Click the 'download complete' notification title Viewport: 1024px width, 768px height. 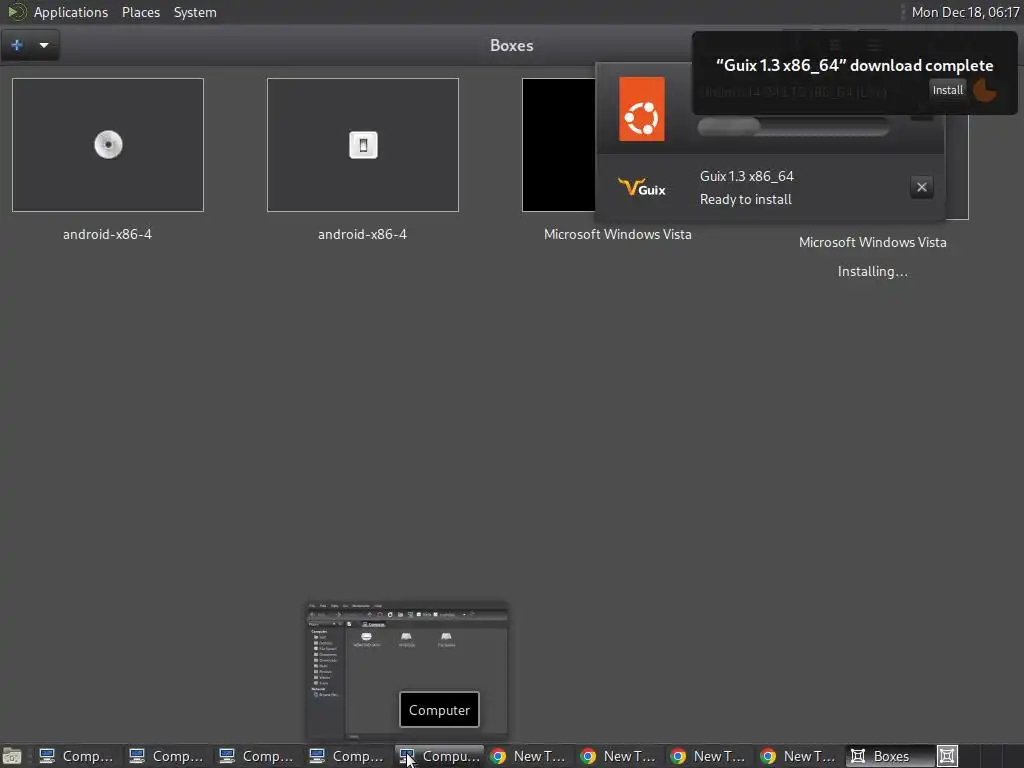coord(854,65)
